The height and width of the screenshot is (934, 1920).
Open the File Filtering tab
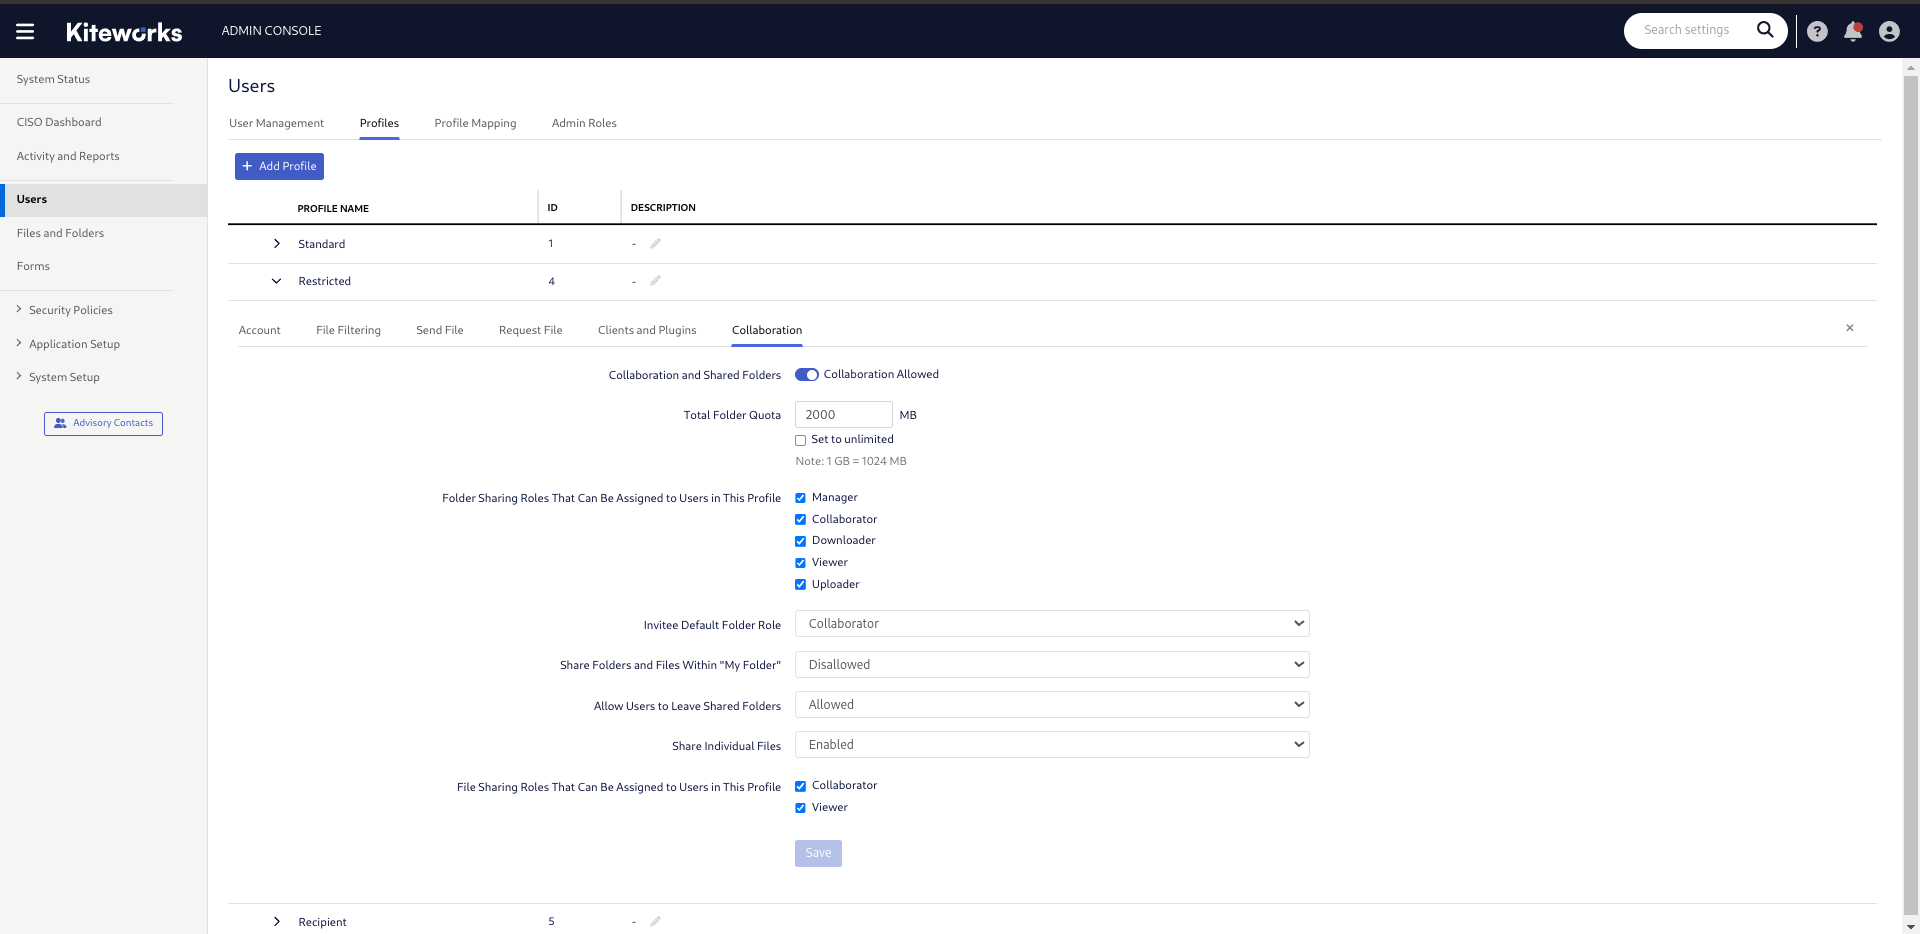348,330
